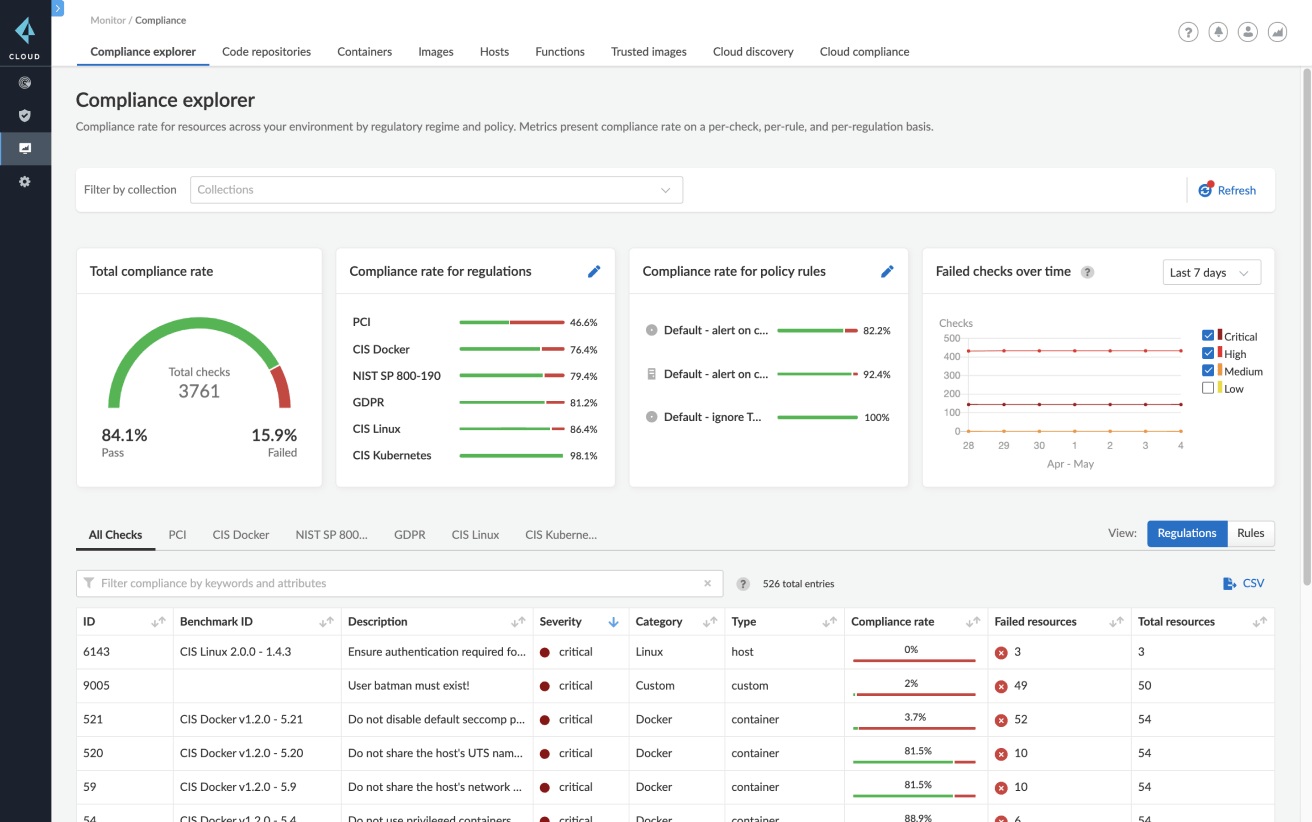Click the user profile icon
Viewport: 1312px width, 822px height.
pyautogui.click(x=1247, y=31)
